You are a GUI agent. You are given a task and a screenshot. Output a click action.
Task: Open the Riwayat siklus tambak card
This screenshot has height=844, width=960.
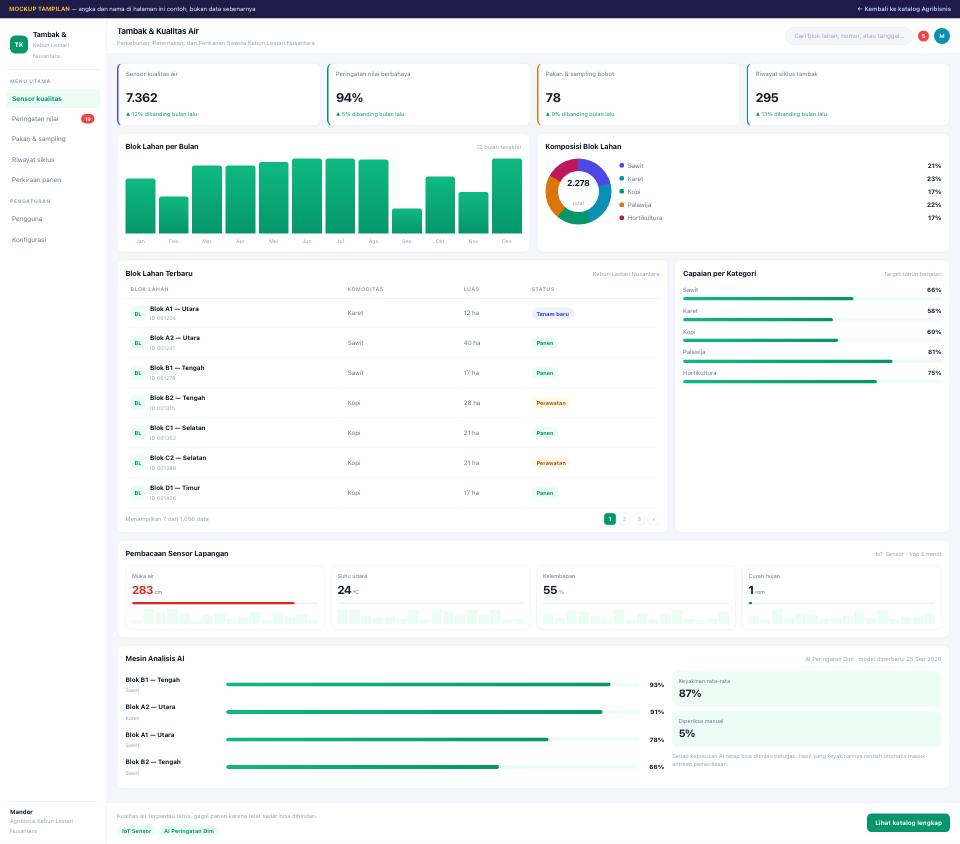(x=849, y=94)
